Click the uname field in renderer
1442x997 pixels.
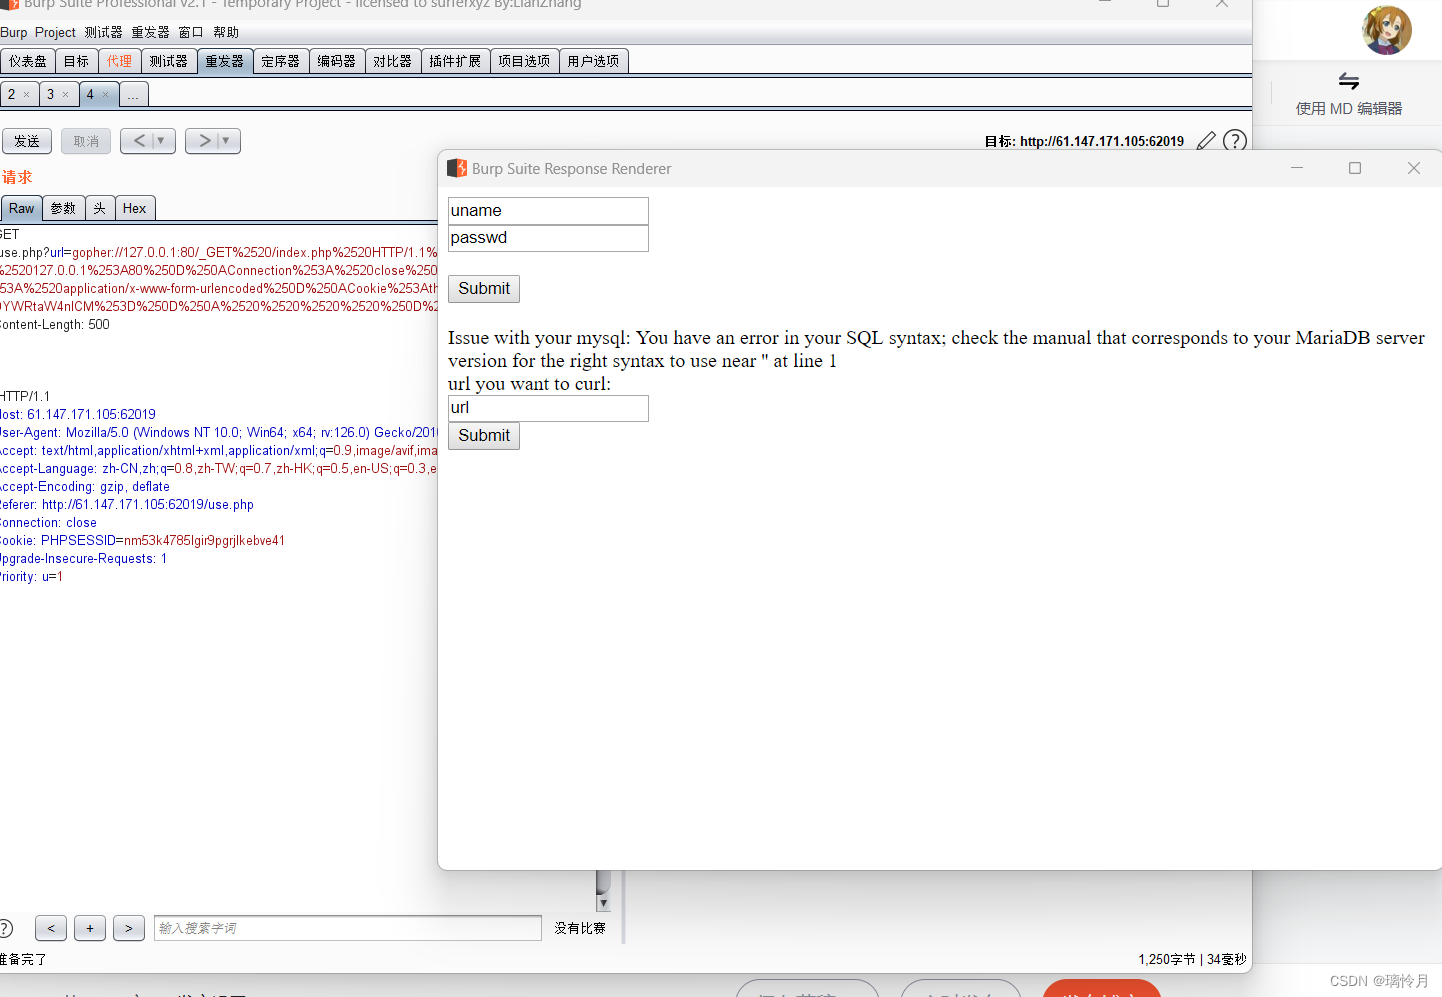click(x=548, y=211)
